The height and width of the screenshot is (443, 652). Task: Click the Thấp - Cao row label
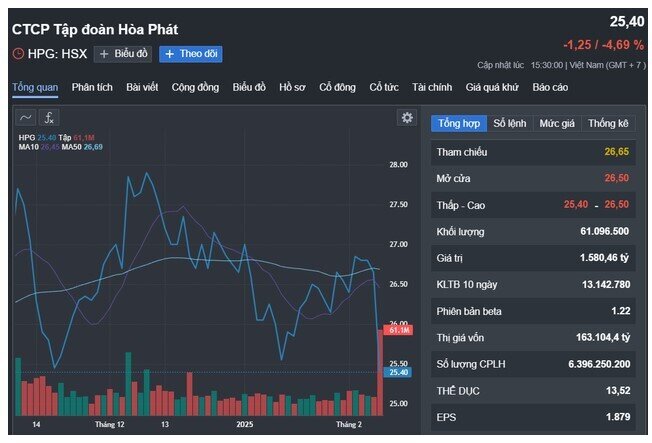click(x=461, y=205)
